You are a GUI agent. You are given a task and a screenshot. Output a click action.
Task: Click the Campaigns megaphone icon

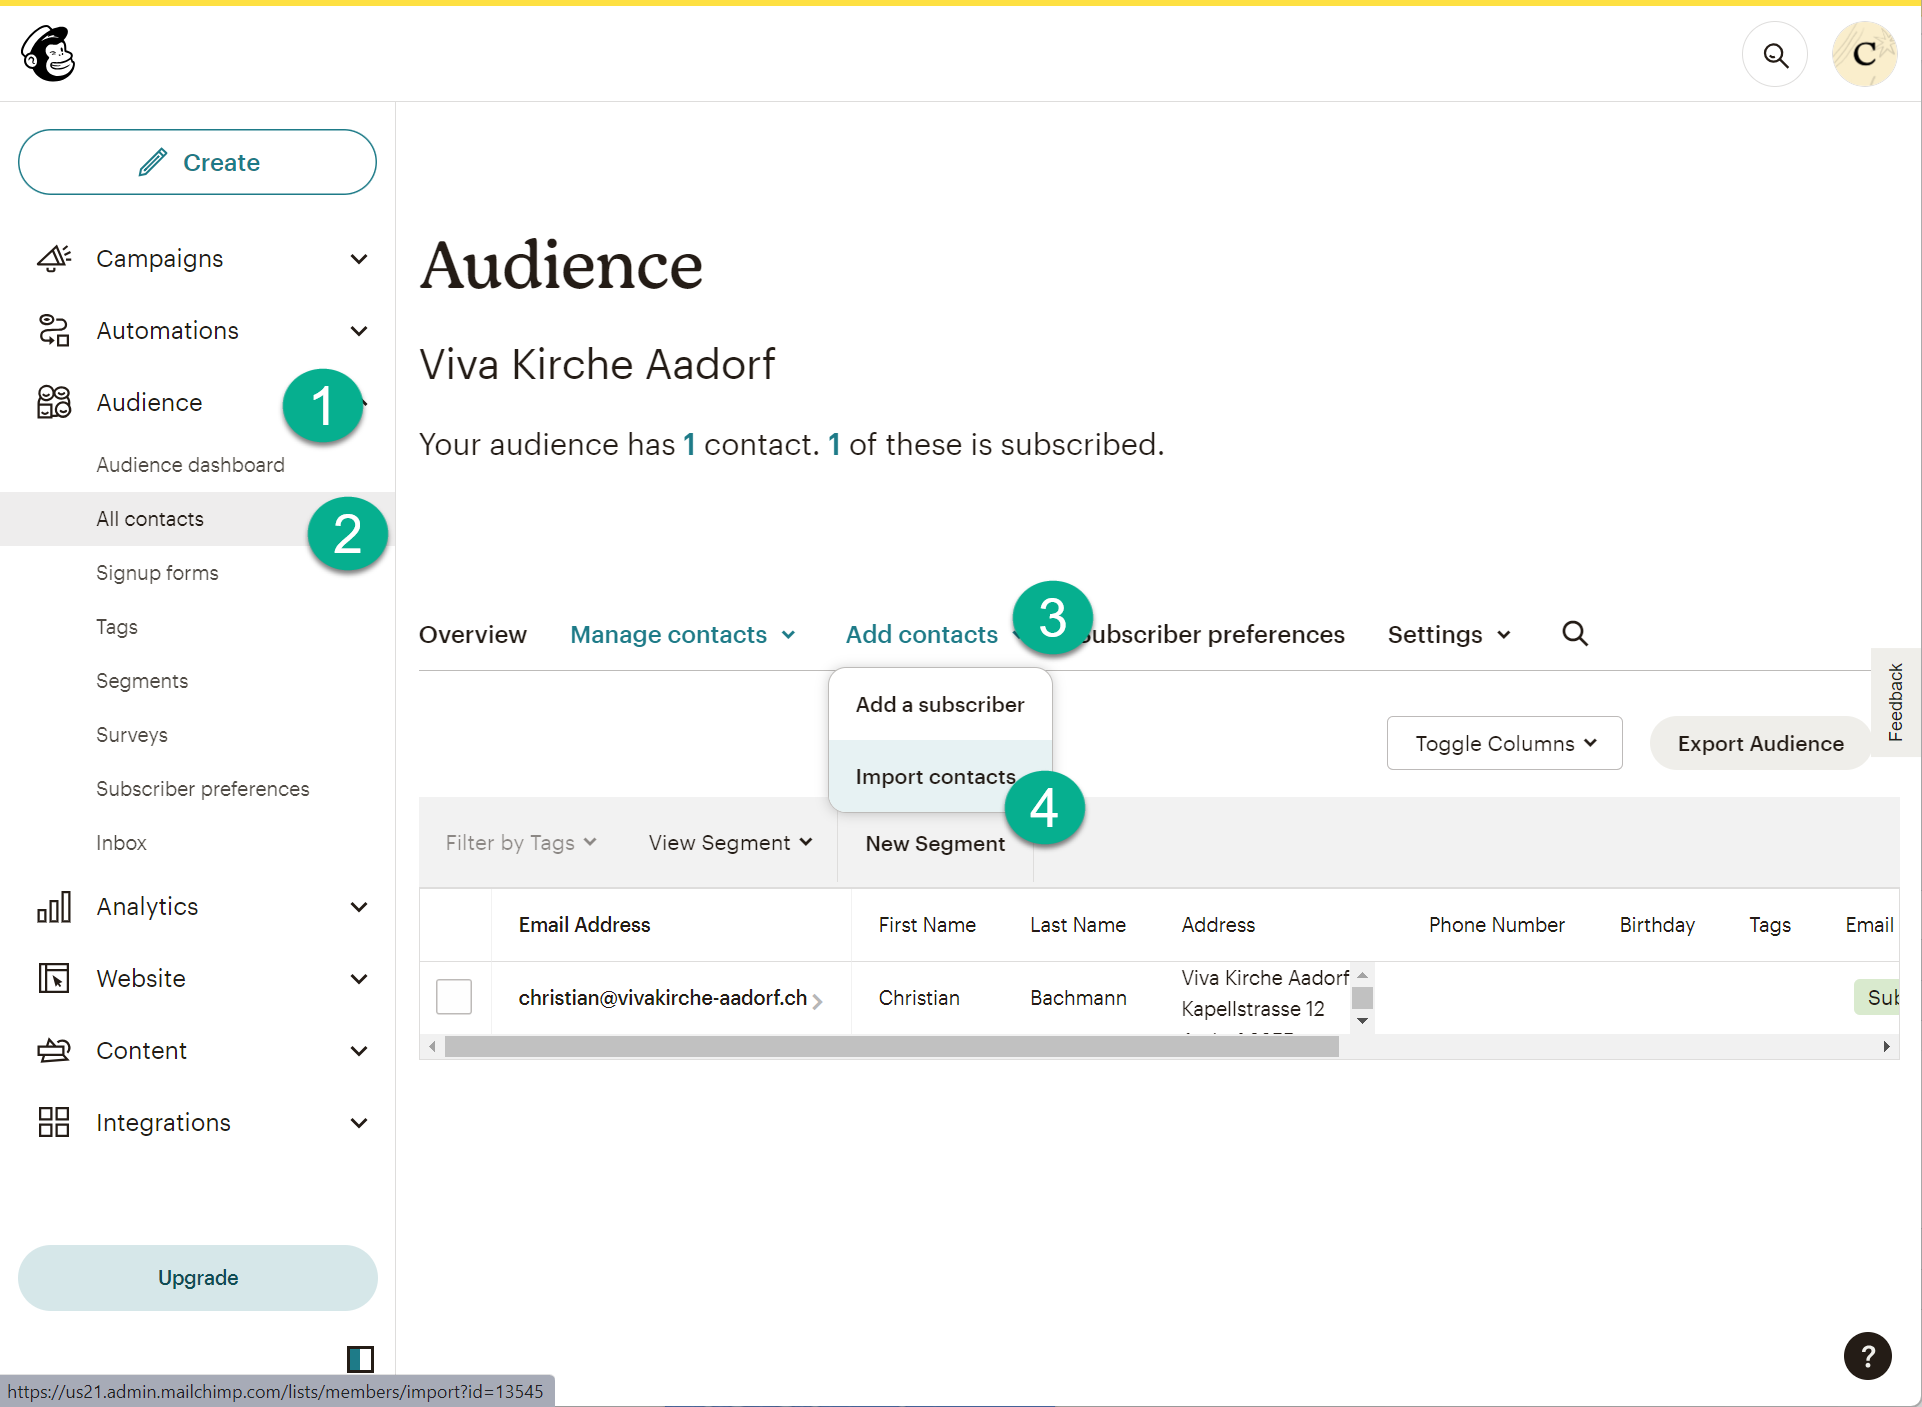tap(54, 259)
